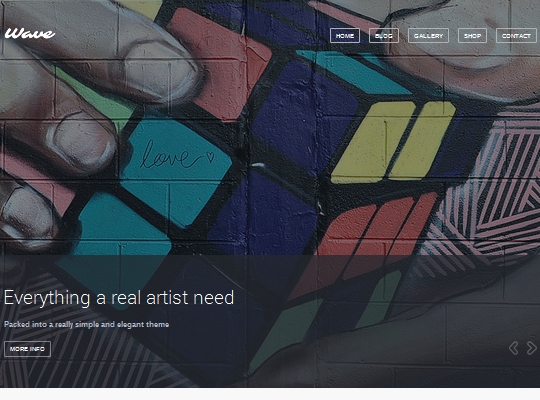This screenshot has height=400, width=540.
Task: Click the dark caption overlay band
Action: (270, 321)
